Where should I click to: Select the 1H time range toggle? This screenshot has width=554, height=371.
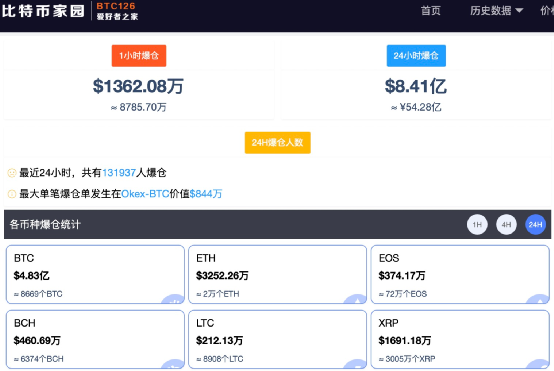point(477,224)
